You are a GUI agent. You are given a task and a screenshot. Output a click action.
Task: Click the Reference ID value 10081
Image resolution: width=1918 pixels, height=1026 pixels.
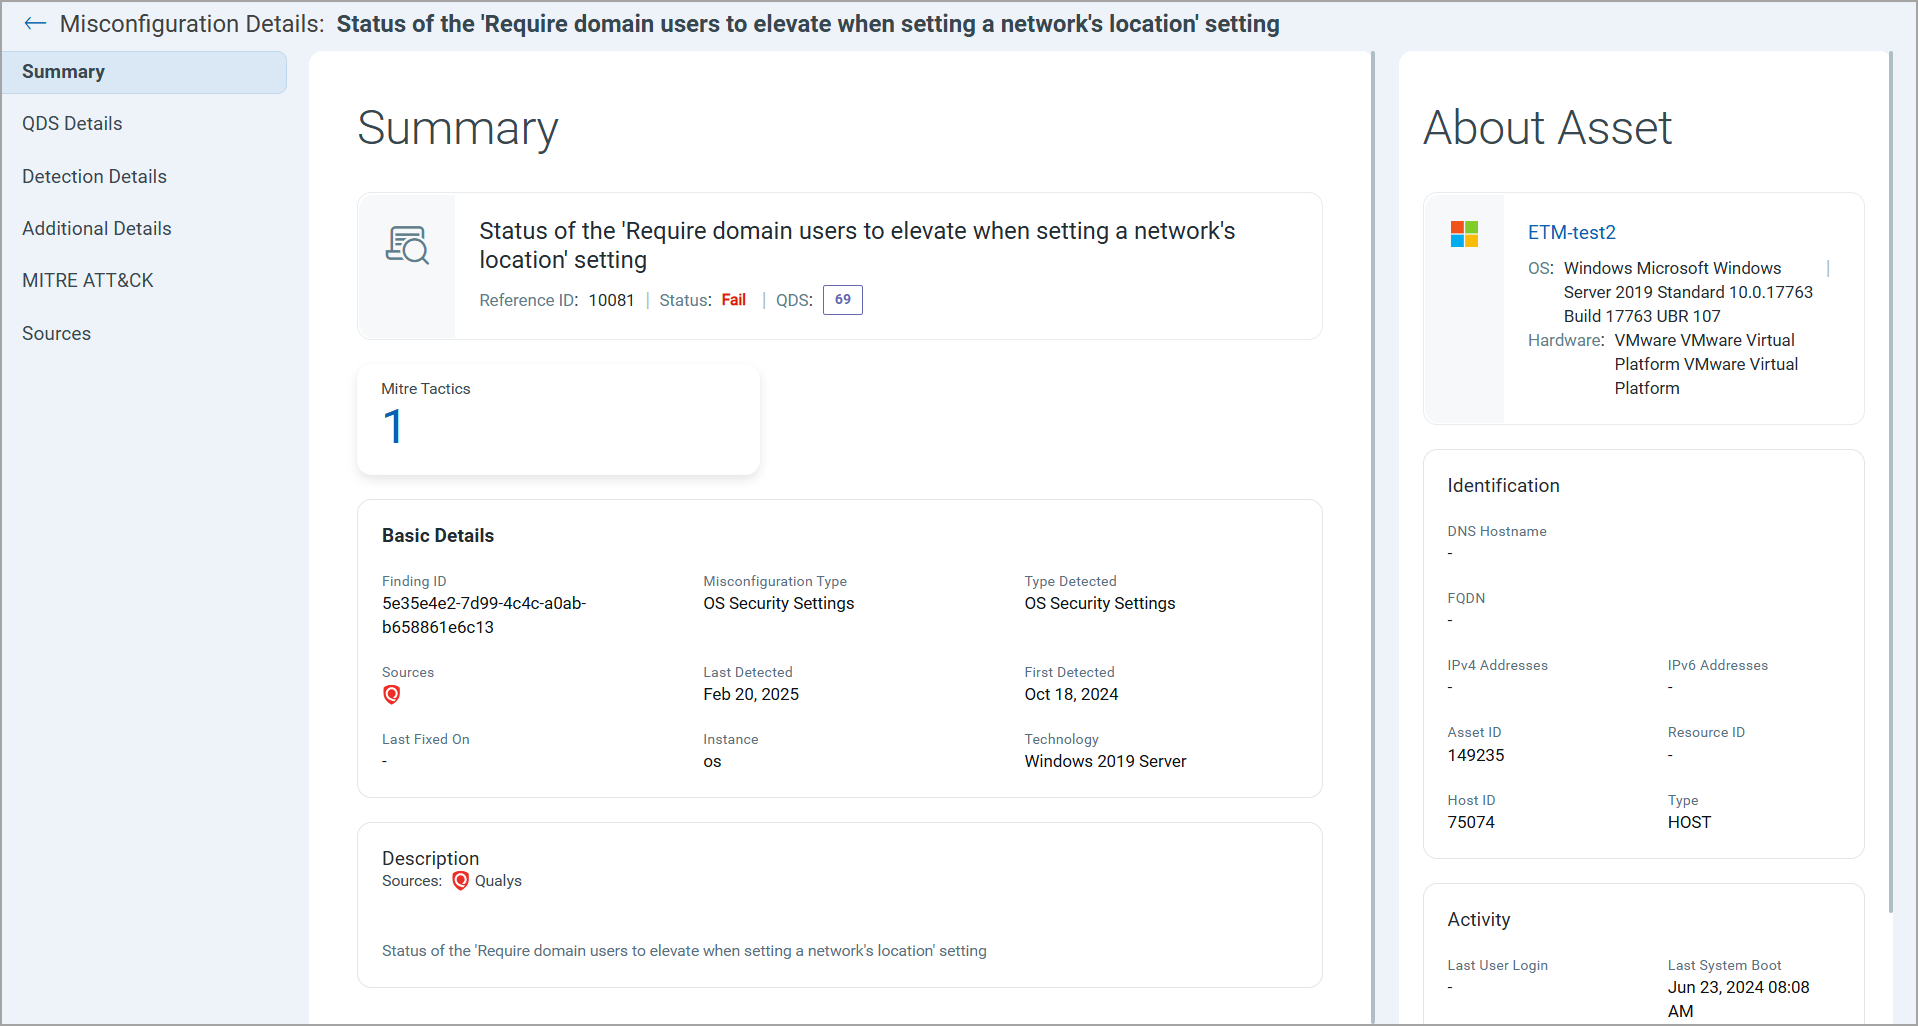(x=611, y=300)
